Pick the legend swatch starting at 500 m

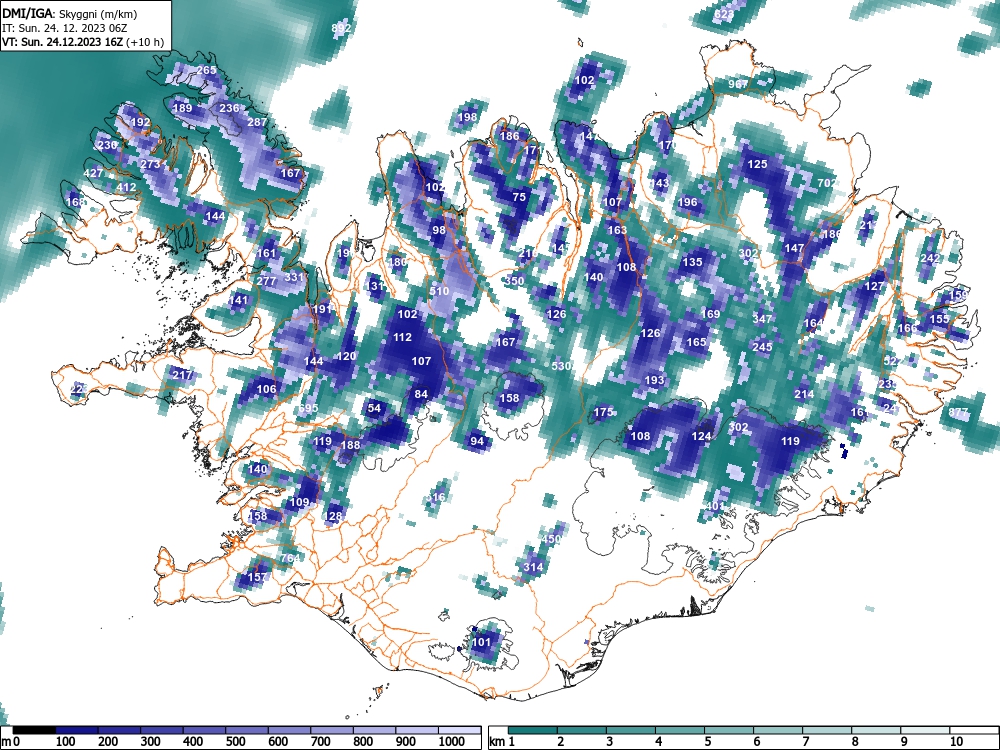247,730
